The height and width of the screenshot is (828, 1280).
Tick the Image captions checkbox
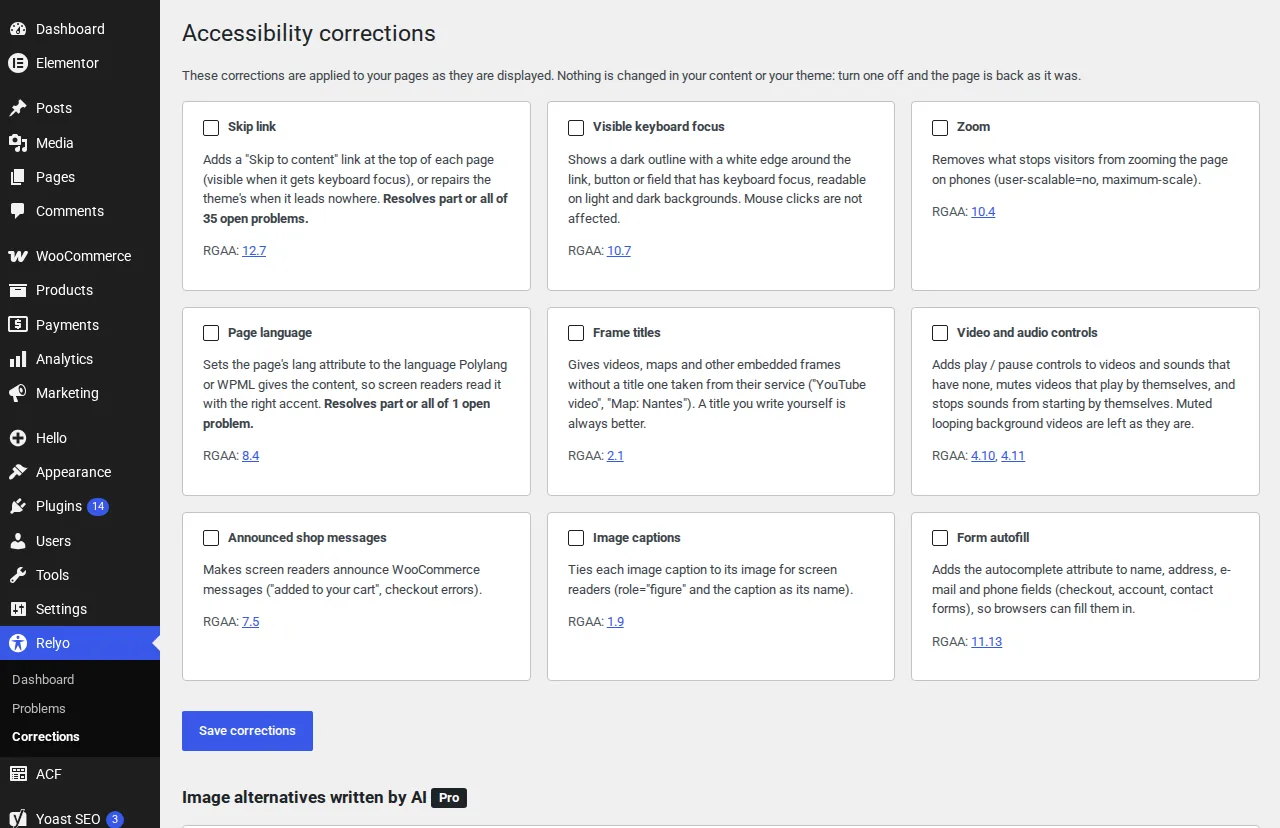coord(576,538)
